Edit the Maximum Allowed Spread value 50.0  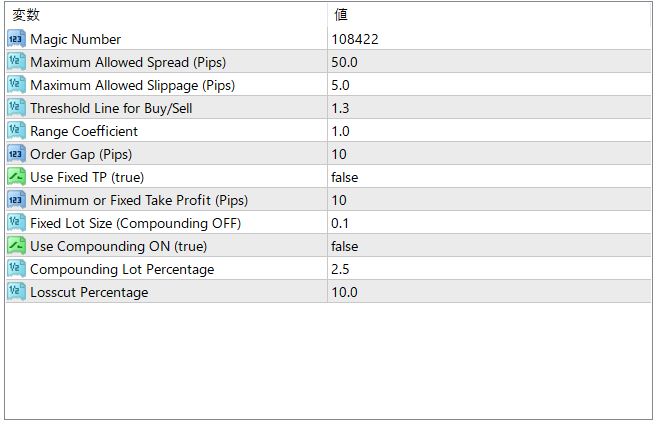(x=345, y=62)
